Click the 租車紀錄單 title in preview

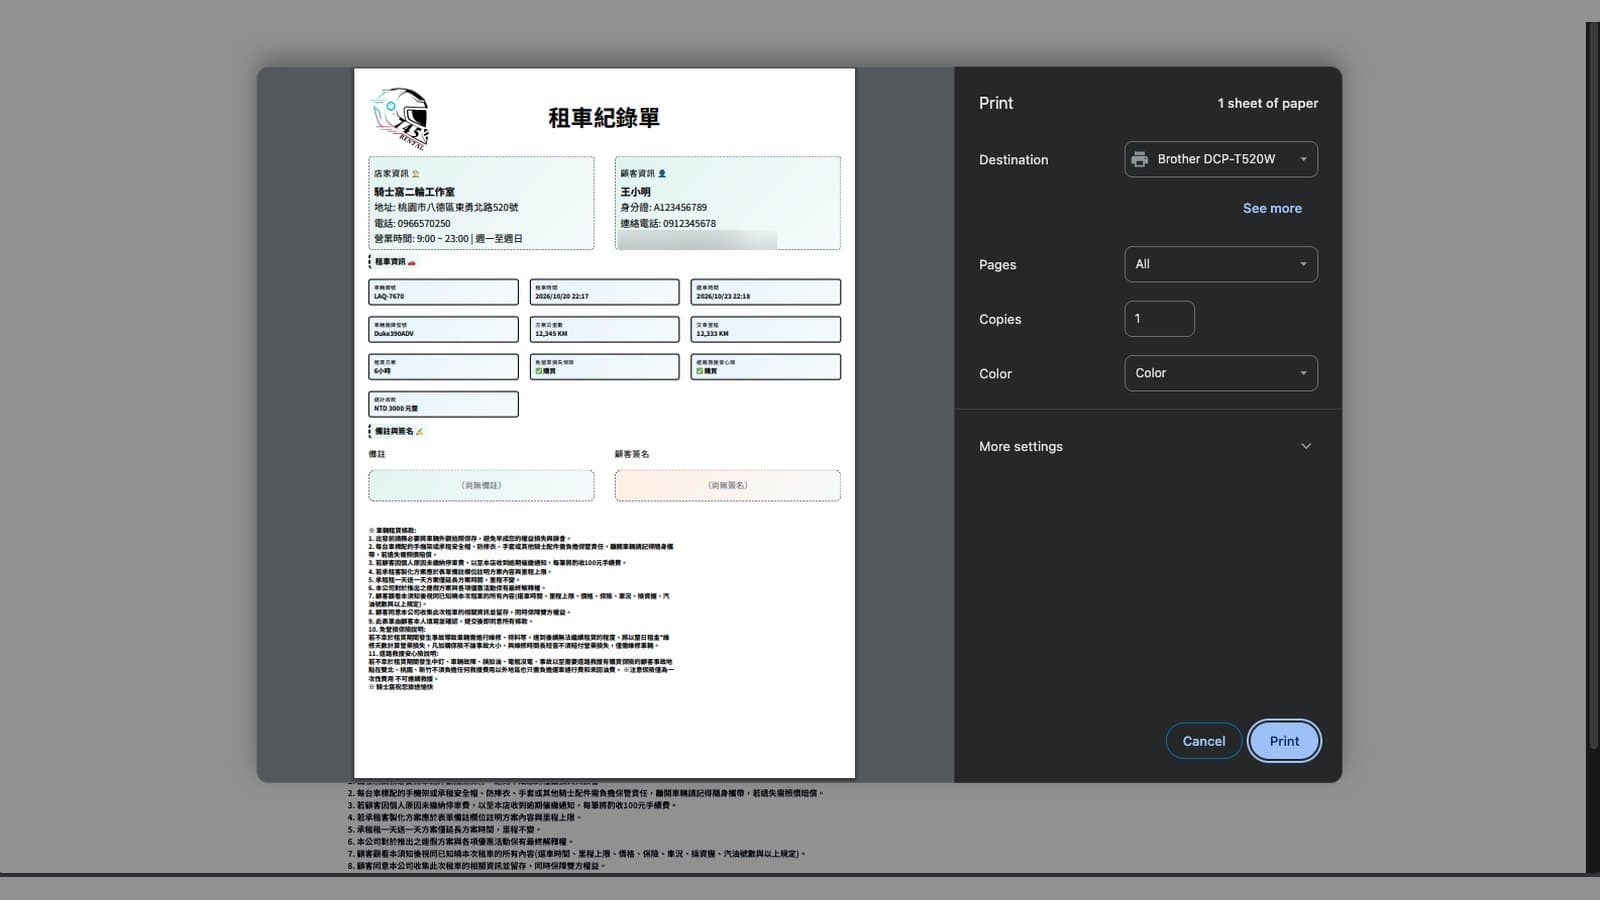coord(604,118)
